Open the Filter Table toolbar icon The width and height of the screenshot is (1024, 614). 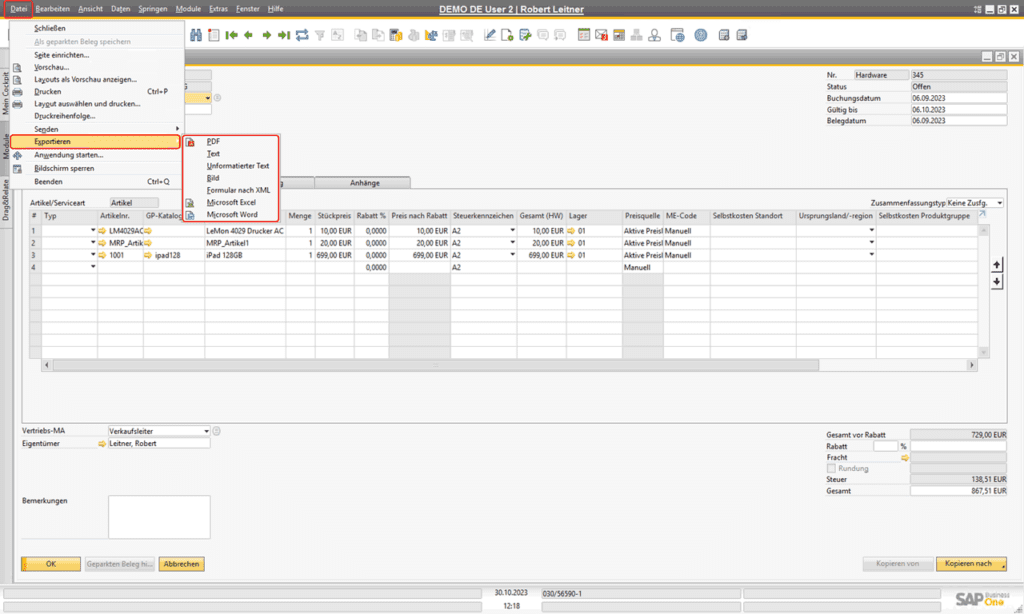[x=321, y=33]
